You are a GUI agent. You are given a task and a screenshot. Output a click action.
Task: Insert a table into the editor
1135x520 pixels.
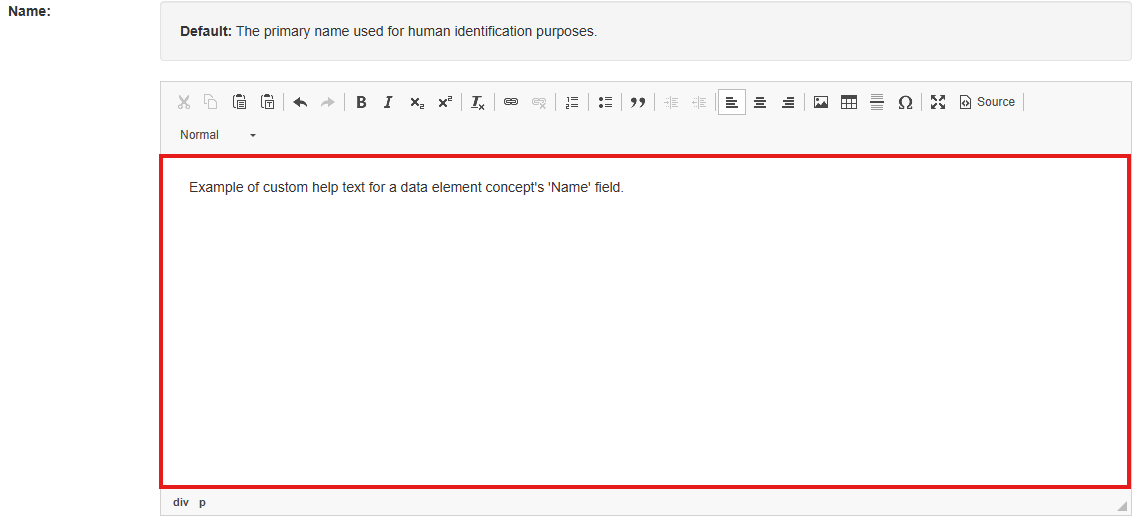(849, 102)
